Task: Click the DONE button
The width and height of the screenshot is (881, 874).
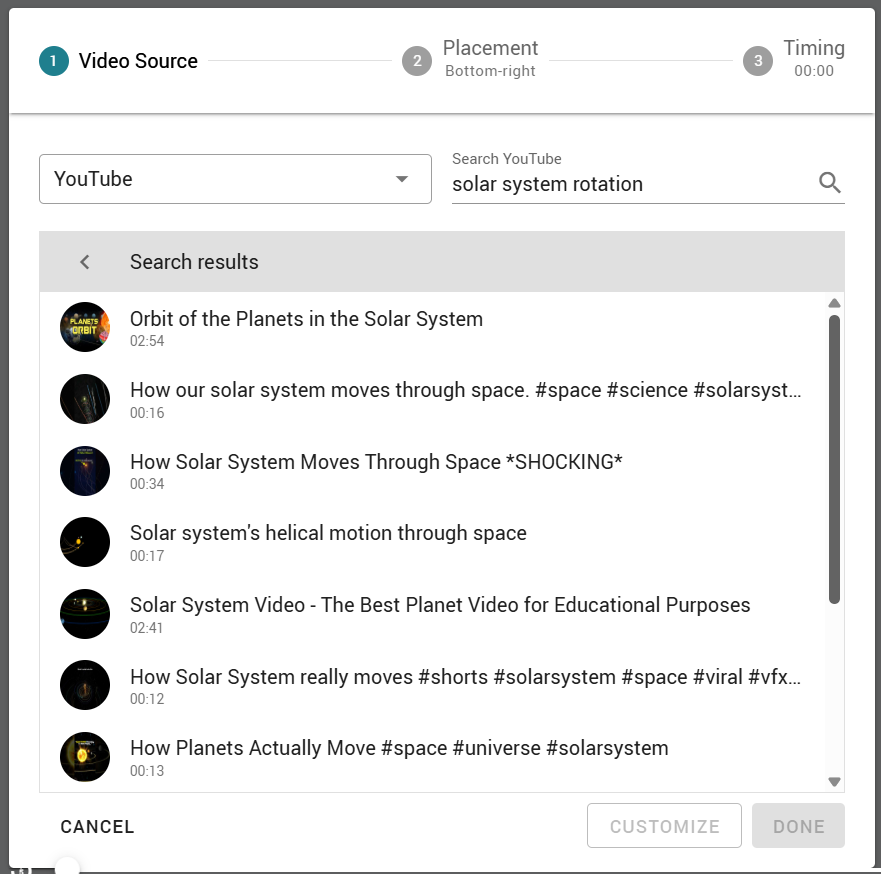Action: (798, 826)
